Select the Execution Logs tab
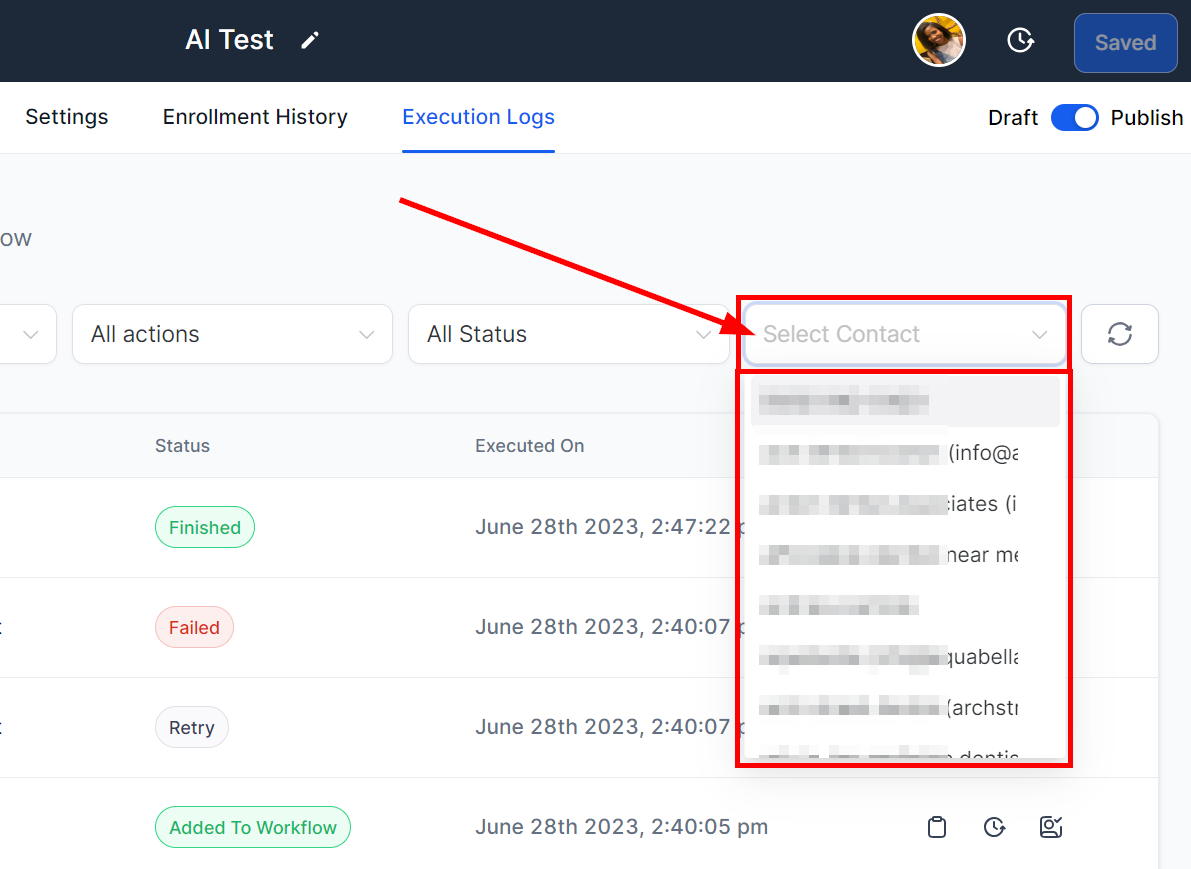This screenshot has height=869, width=1191. 478,117
